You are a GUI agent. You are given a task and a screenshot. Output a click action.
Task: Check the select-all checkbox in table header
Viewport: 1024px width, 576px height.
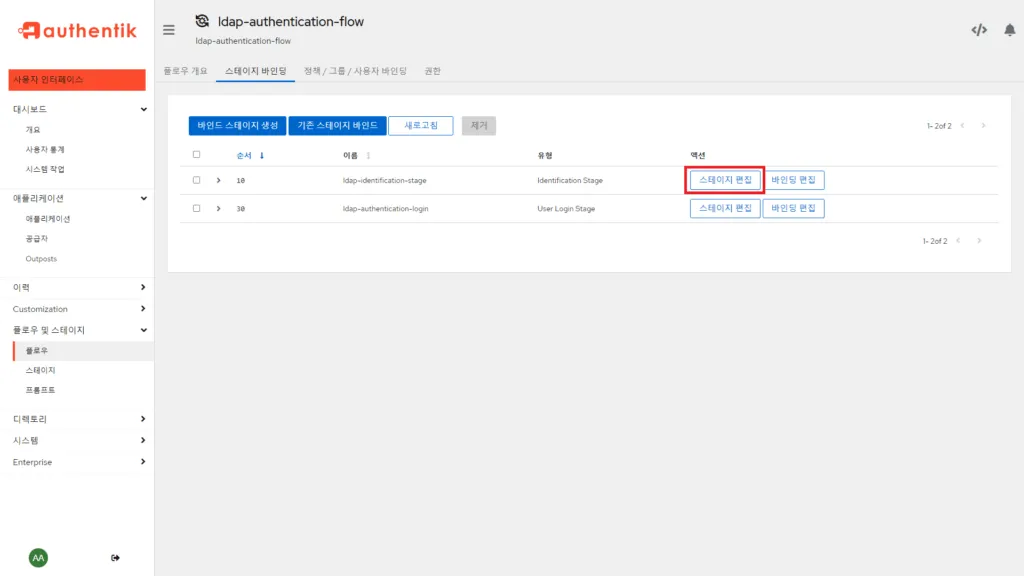pyautogui.click(x=195, y=155)
